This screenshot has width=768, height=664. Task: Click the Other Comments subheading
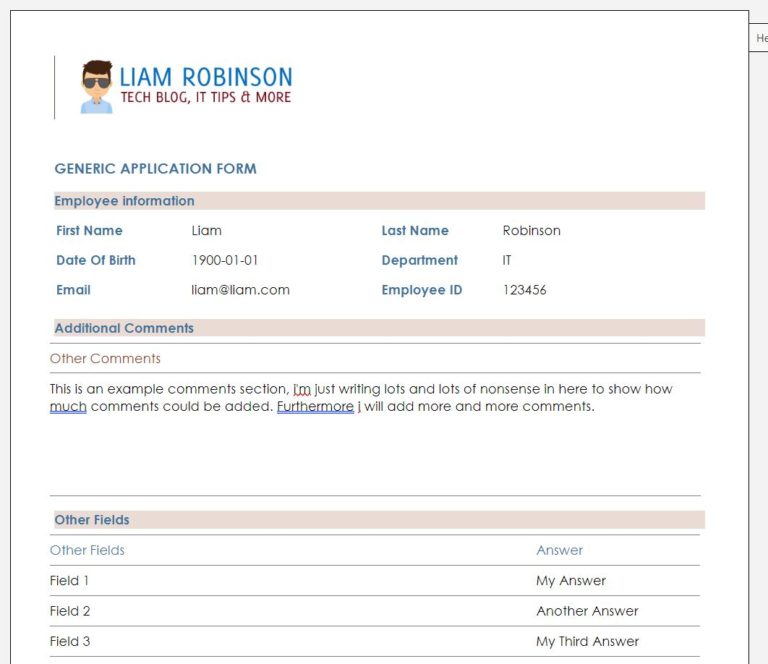pos(105,358)
